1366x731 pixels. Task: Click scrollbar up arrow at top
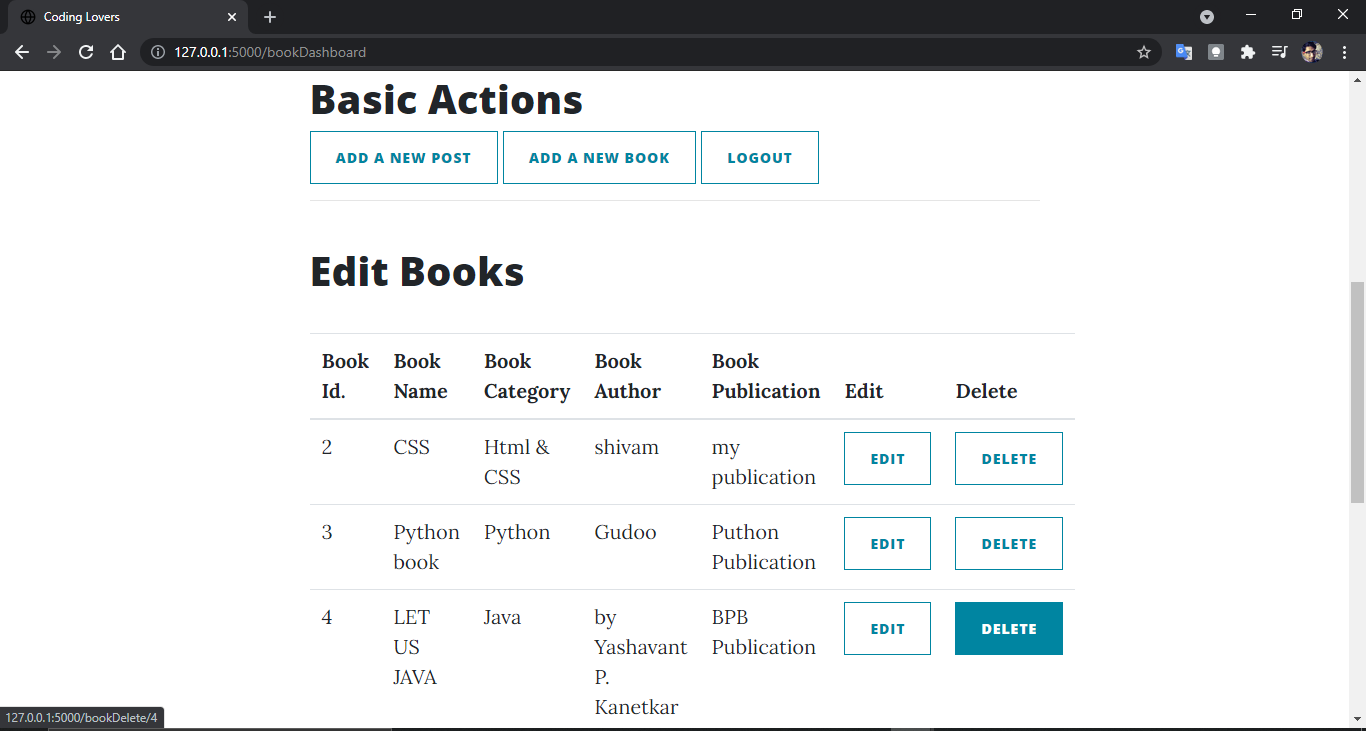coord(1357,80)
